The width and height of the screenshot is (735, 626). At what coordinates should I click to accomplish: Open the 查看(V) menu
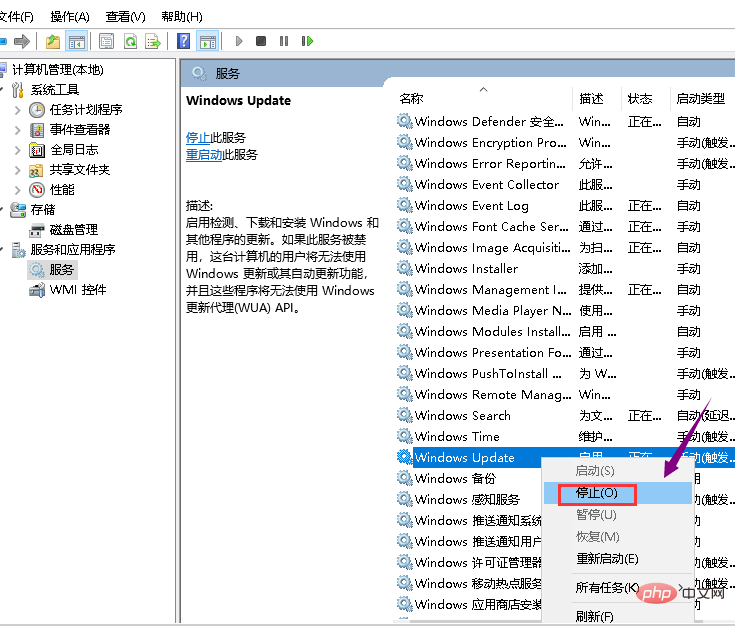(126, 17)
